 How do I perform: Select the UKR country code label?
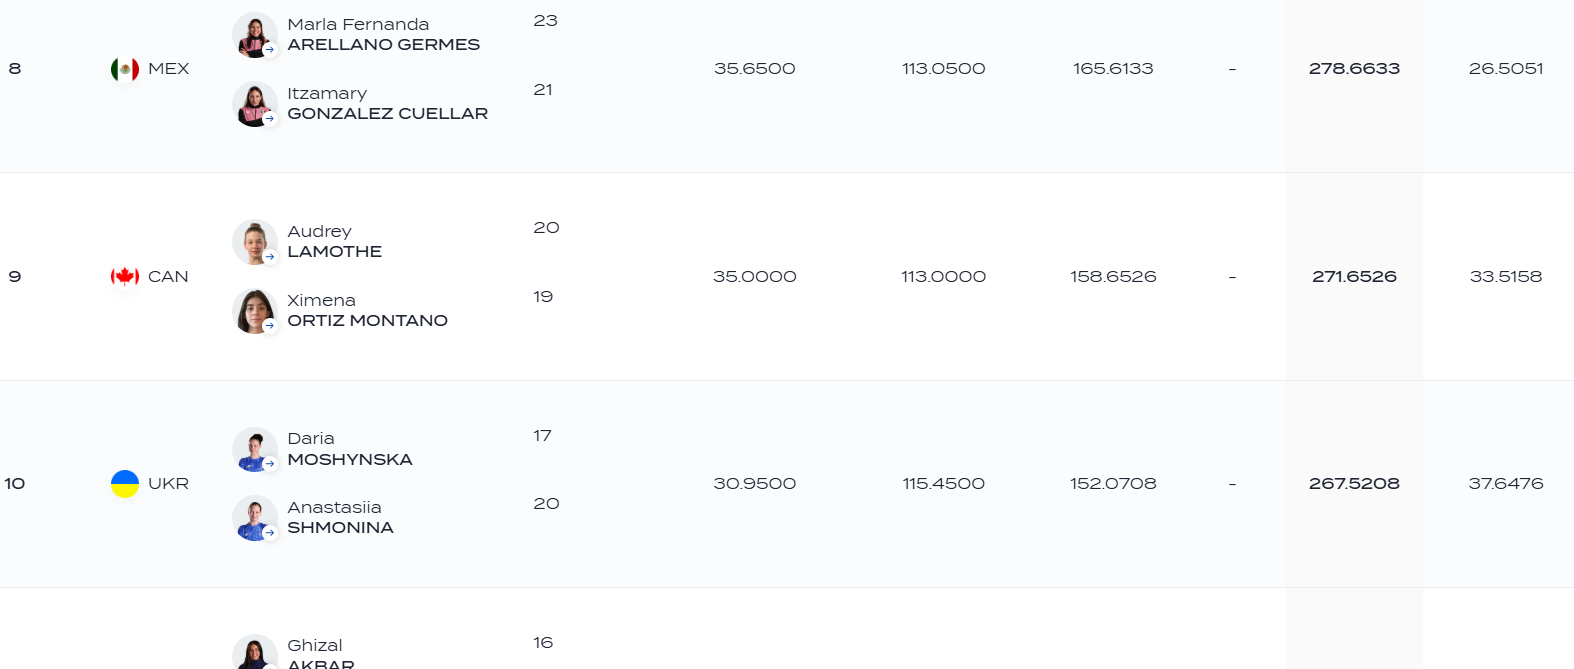tap(168, 484)
